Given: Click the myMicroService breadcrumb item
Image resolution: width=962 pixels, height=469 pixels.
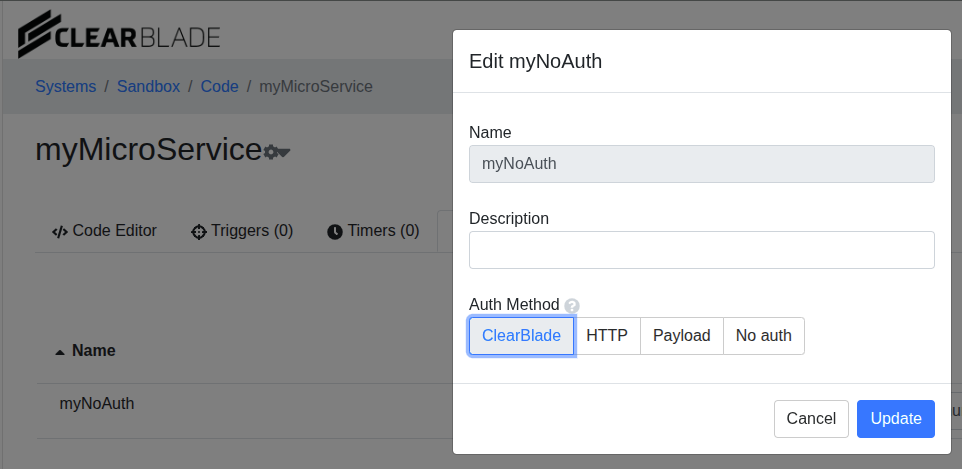Looking at the screenshot, I should pyautogui.click(x=316, y=87).
